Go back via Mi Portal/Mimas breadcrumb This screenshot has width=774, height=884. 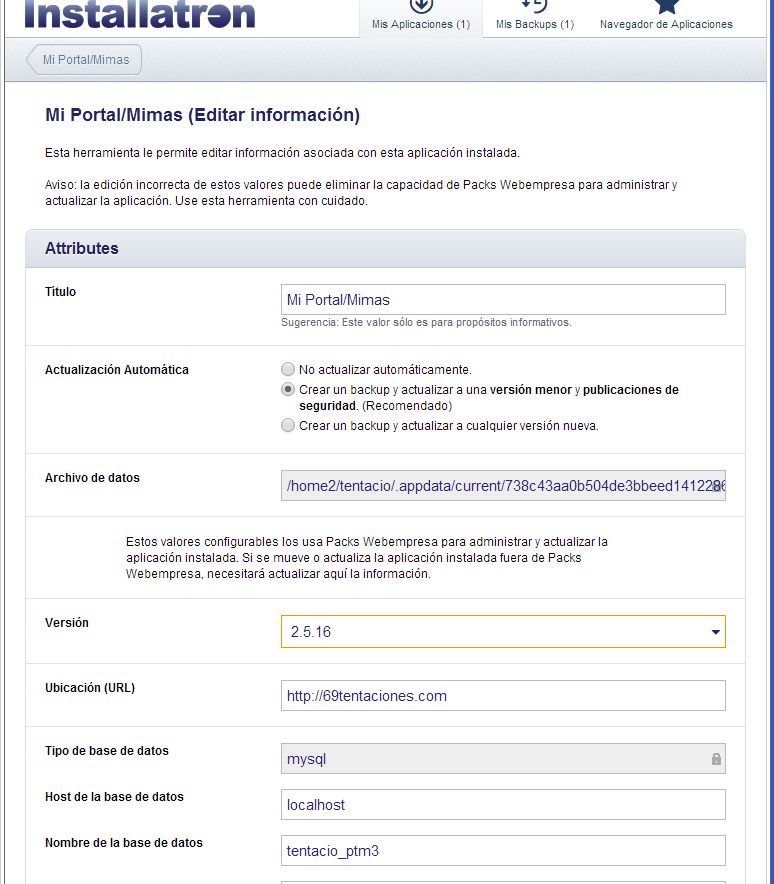point(84,60)
